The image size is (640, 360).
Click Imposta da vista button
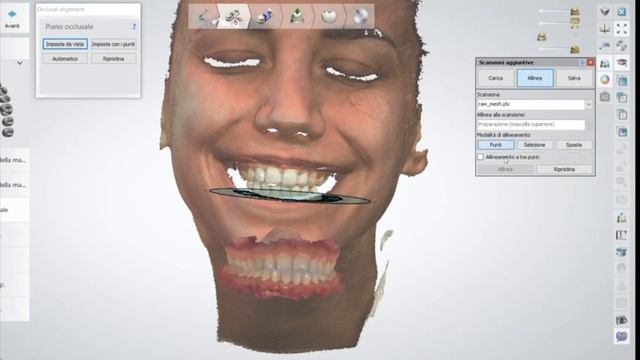tap(65, 44)
